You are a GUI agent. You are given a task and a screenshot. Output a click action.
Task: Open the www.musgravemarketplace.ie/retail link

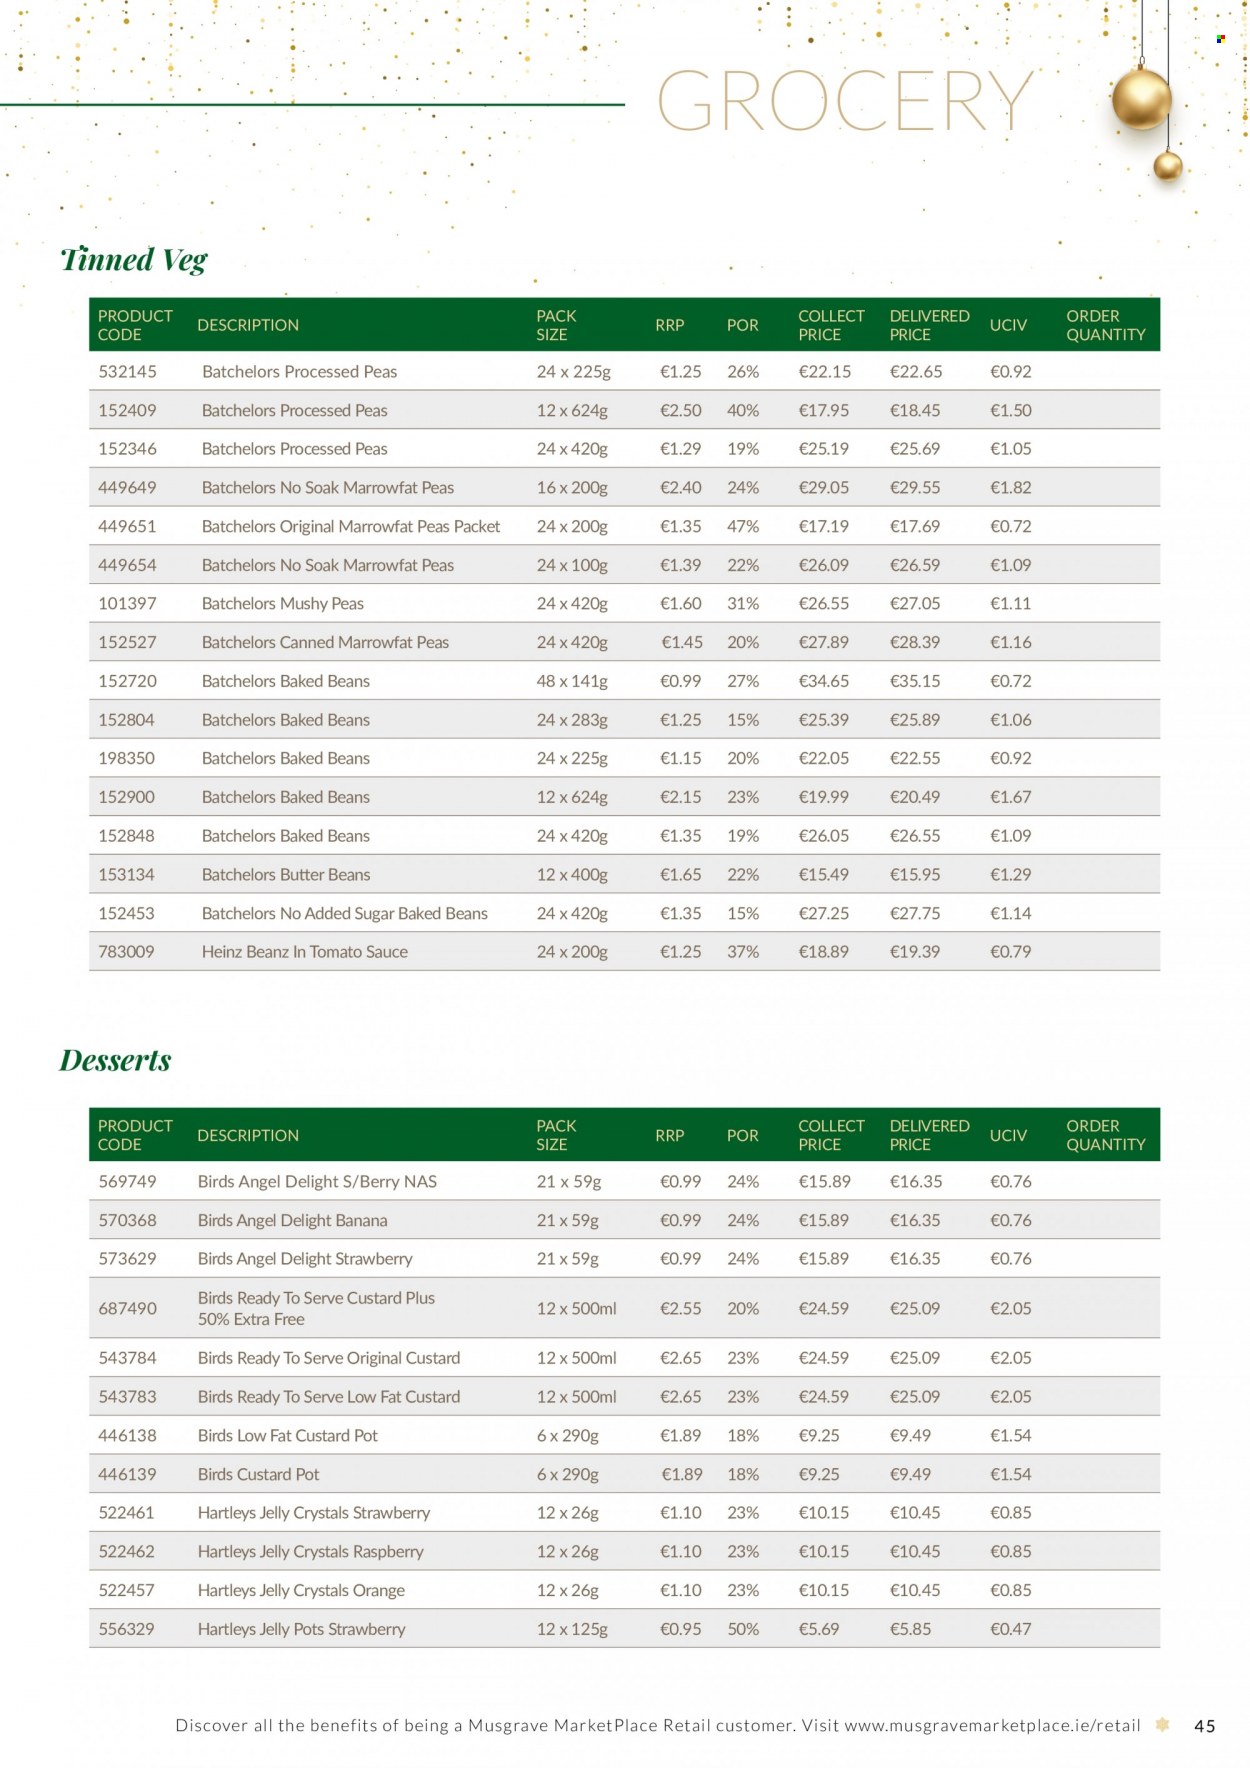(992, 1726)
